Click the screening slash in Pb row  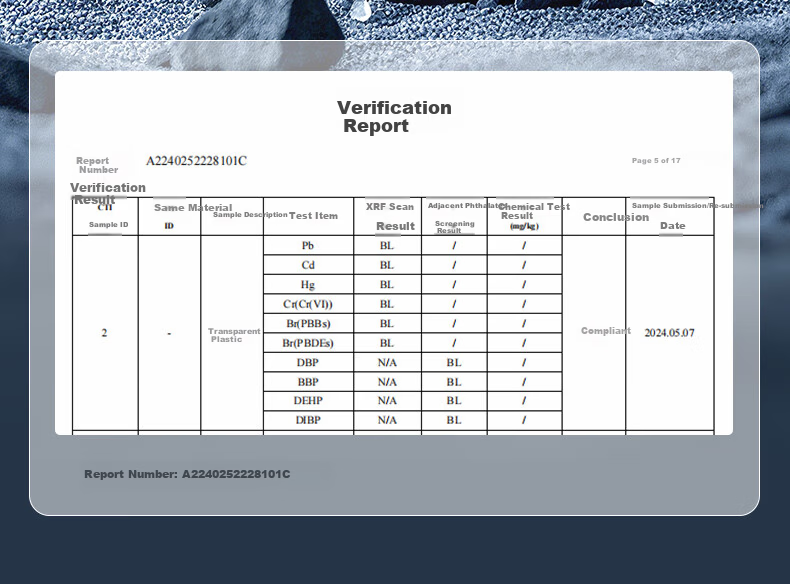pyautogui.click(x=454, y=245)
